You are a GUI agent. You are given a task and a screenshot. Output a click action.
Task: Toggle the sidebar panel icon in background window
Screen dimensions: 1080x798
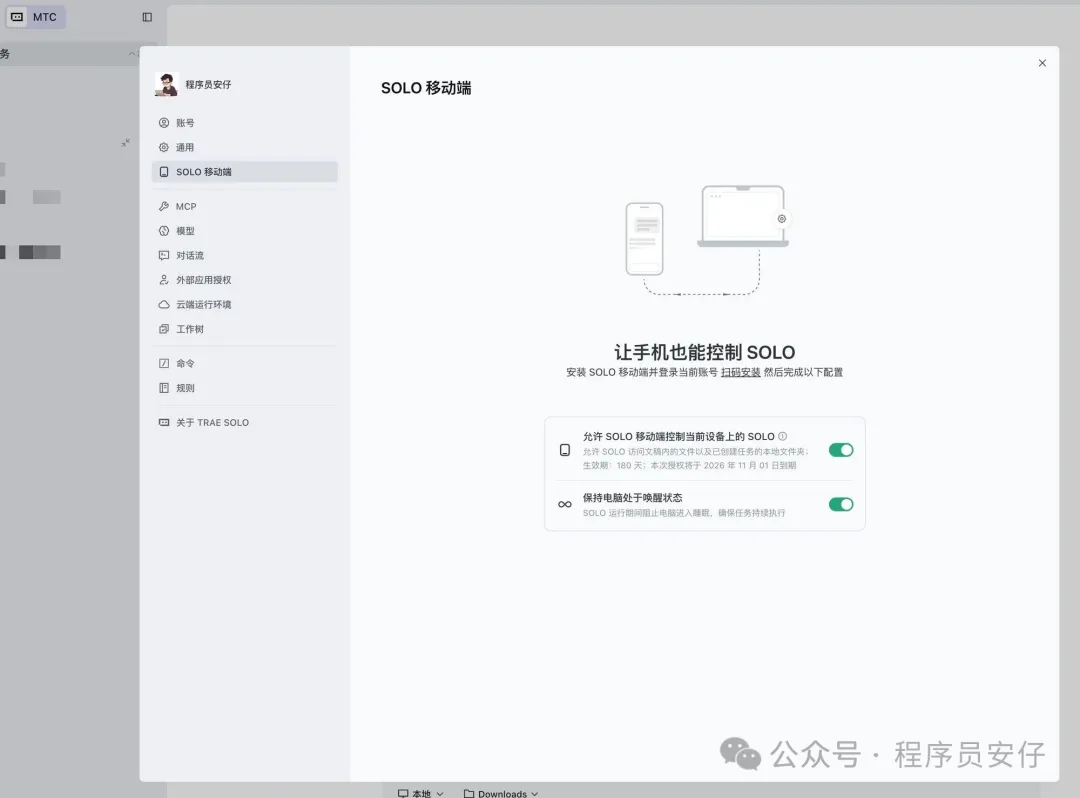point(147,17)
